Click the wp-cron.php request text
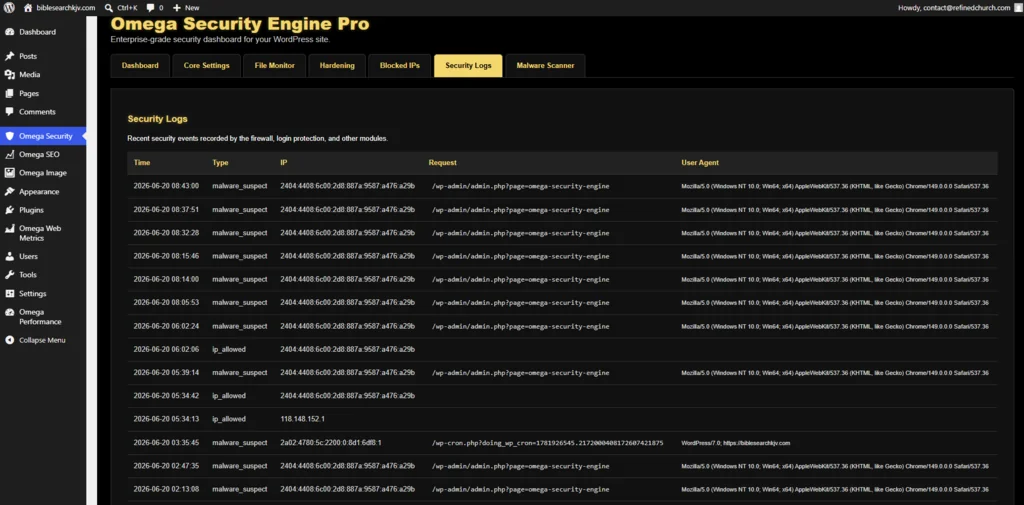 (547, 443)
